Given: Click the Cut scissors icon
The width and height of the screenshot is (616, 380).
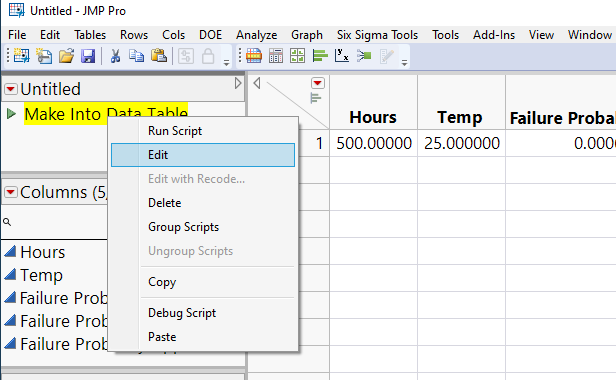Looking at the screenshot, I should [115, 56].
